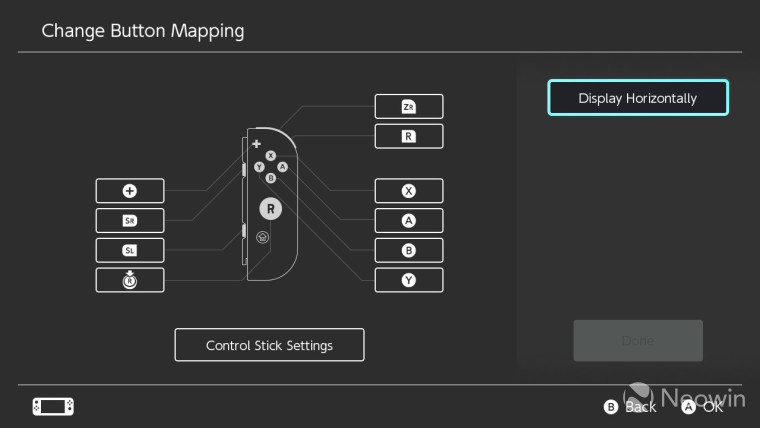Click A OK prompt at bottom
Viewport: 760px width, 428px height.
pyautogui.click(x=702, y=407)
